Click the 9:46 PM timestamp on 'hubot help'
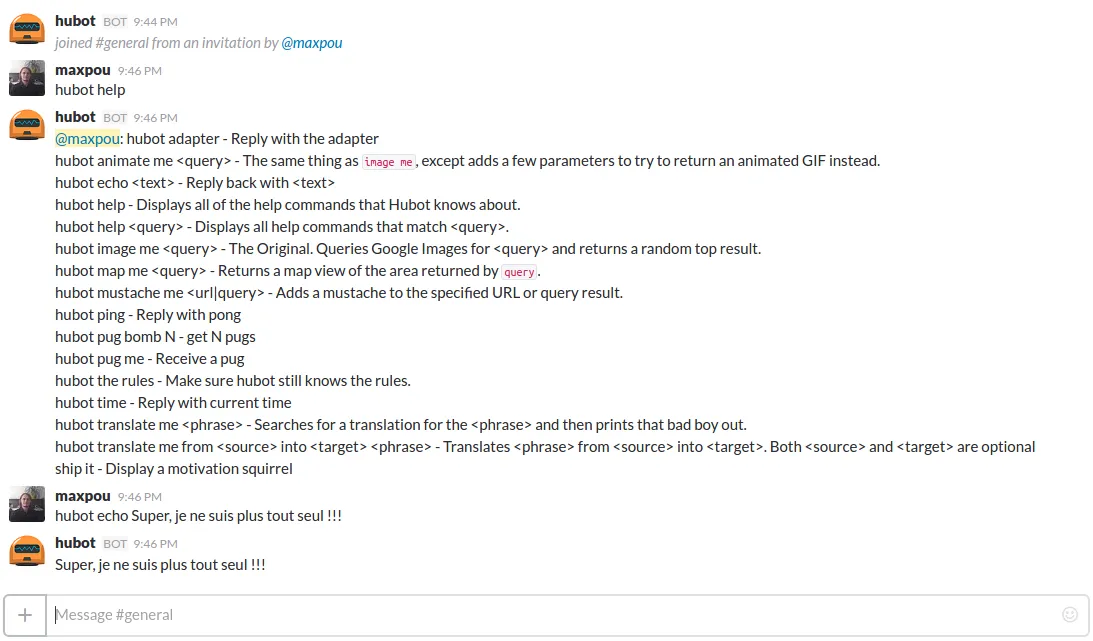 (x=139, y=70)
